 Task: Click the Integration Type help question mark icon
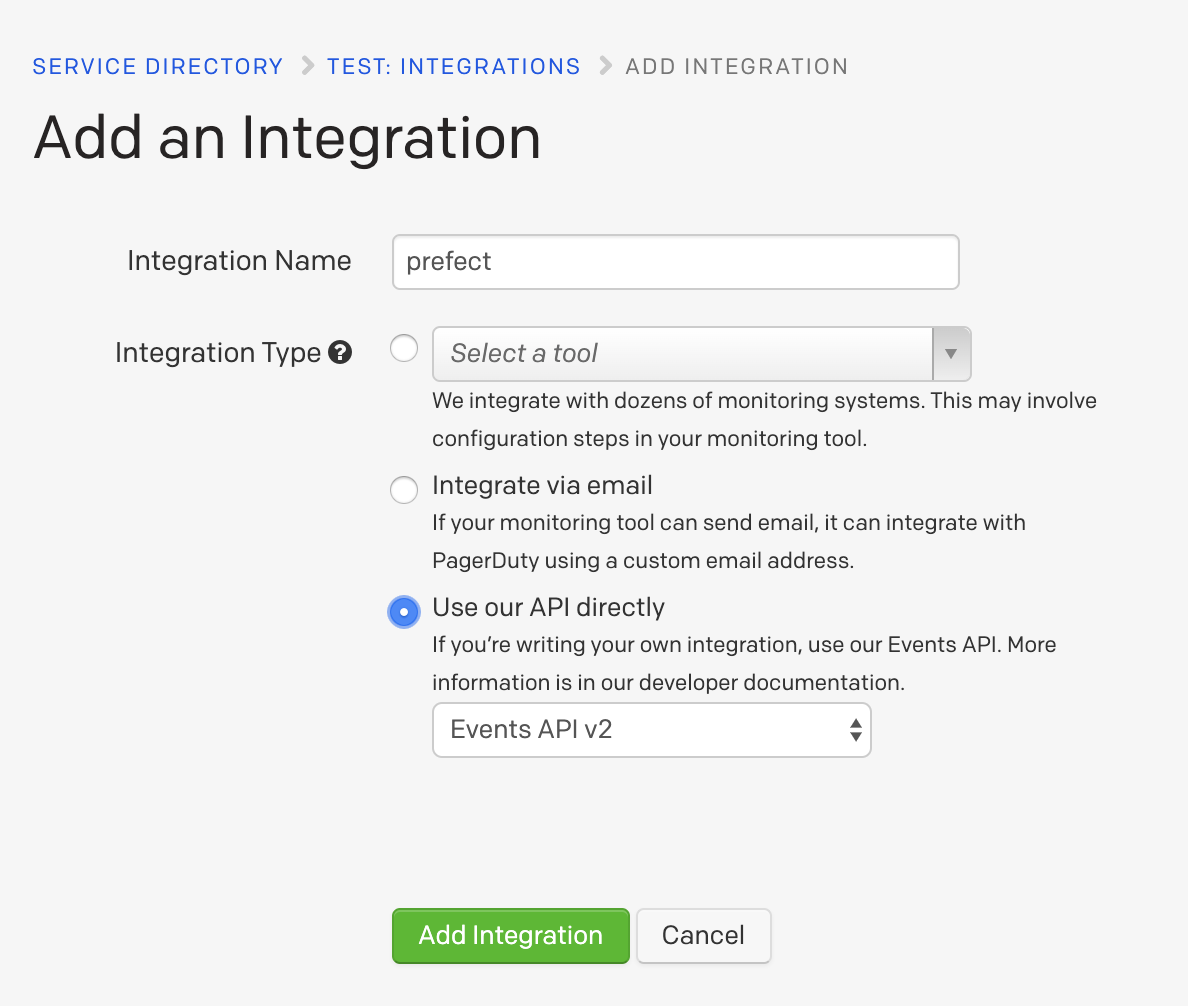340,353
